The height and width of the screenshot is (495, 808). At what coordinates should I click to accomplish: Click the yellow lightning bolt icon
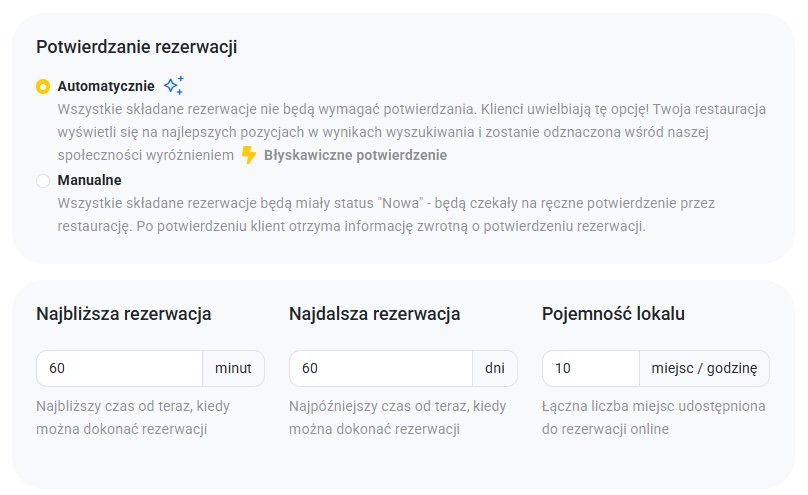pos(250,155)
